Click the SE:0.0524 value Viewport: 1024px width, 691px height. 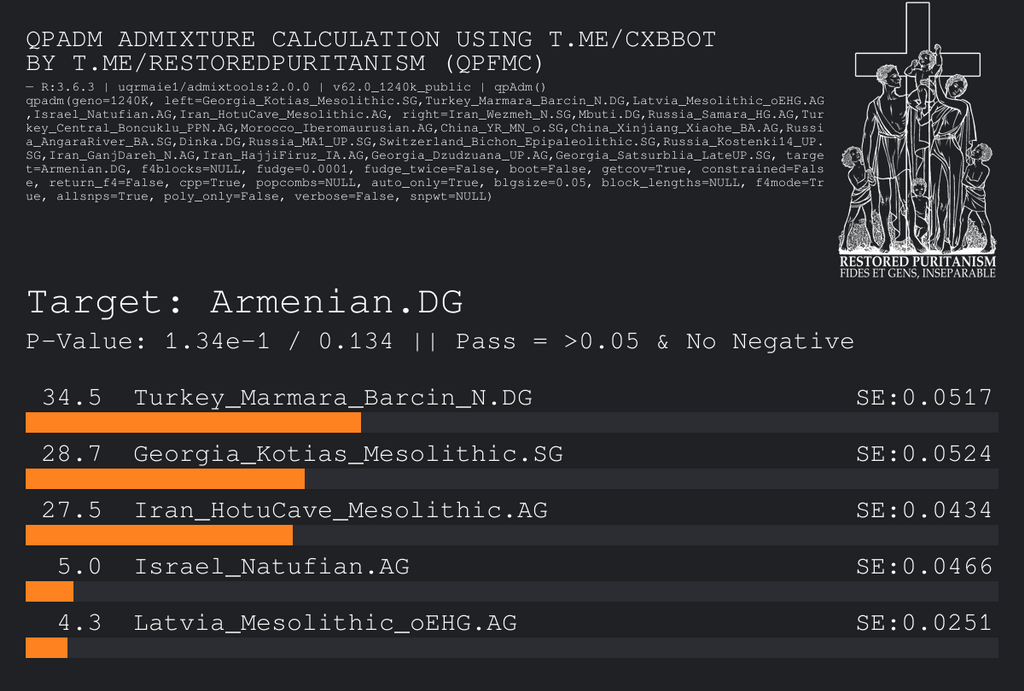click(x=924, y=454)
